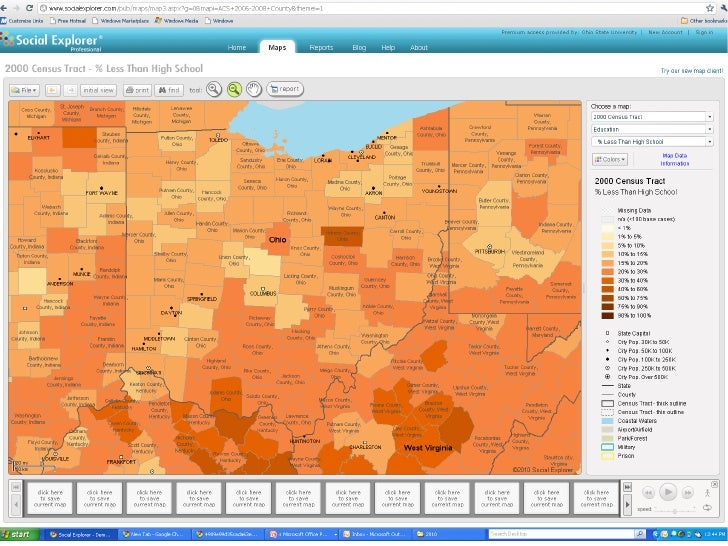Open the find tool with binoculars
728x546 pixels.
click(168, 90)
